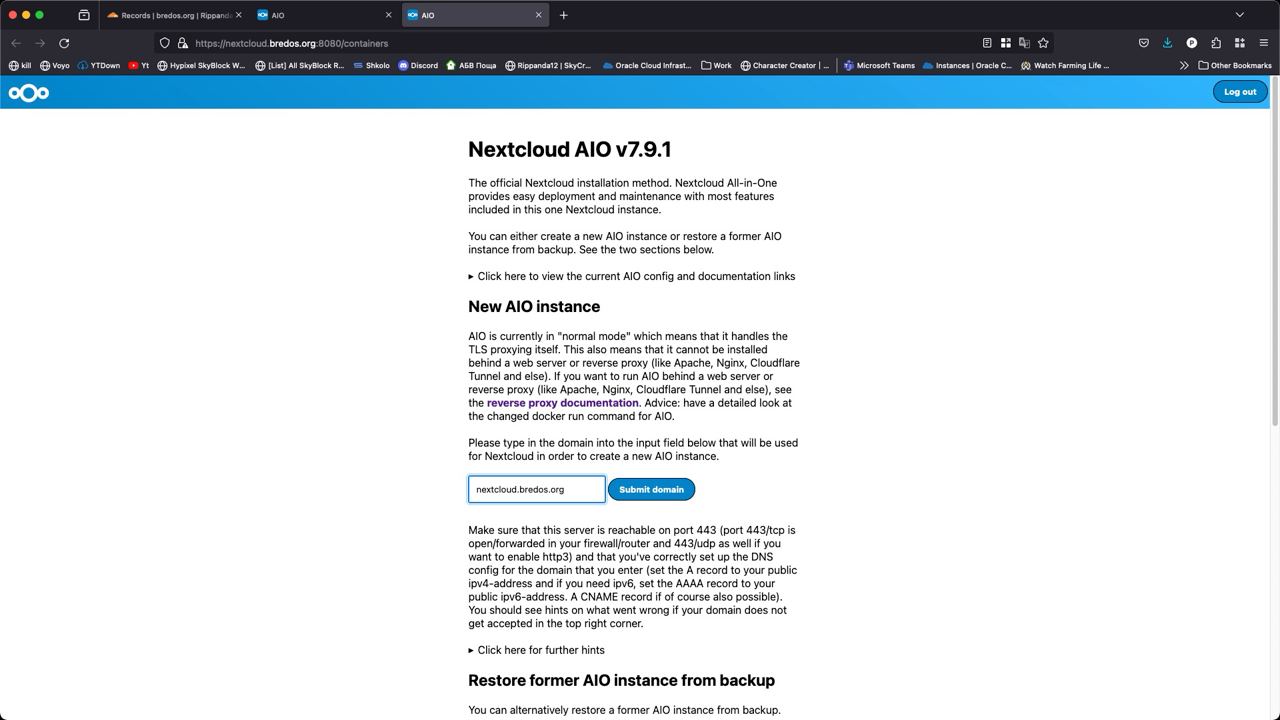This screenshot has width=1280, height=720.
Task: Open Character Creator bookmark
Action: [785, 66]
